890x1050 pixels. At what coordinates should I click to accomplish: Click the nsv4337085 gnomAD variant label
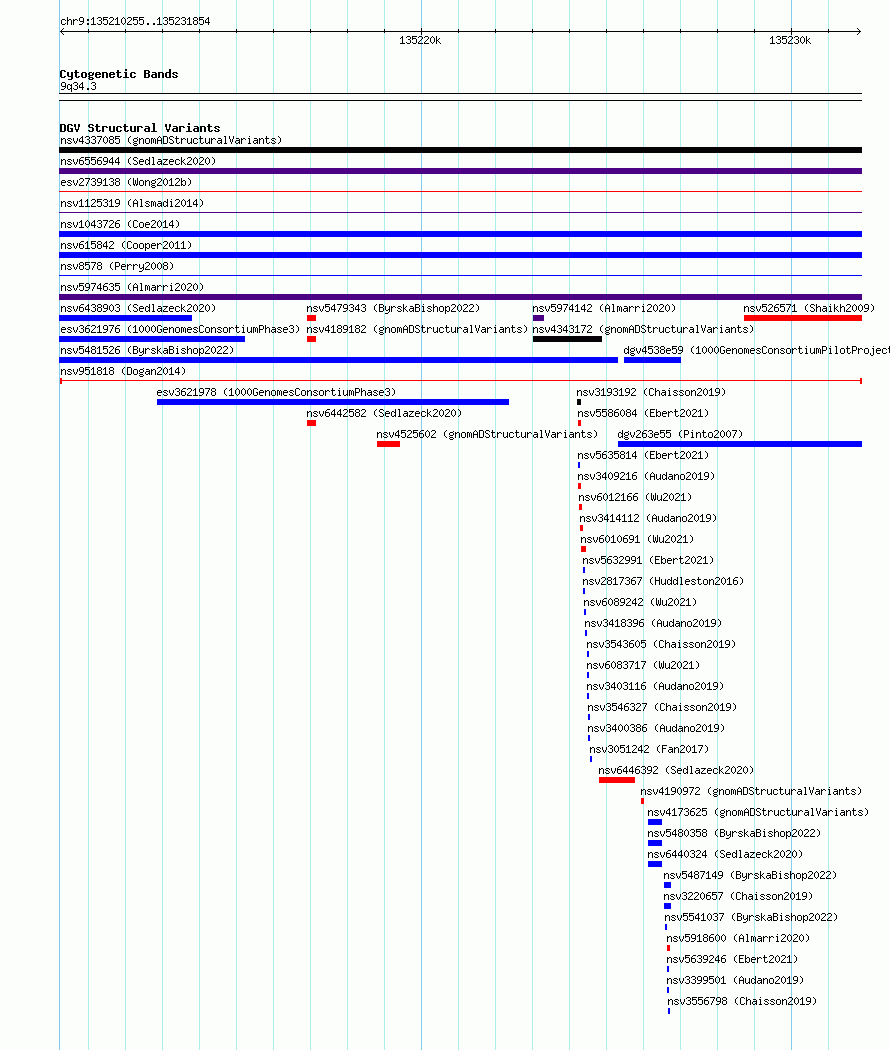coord(171,141)
